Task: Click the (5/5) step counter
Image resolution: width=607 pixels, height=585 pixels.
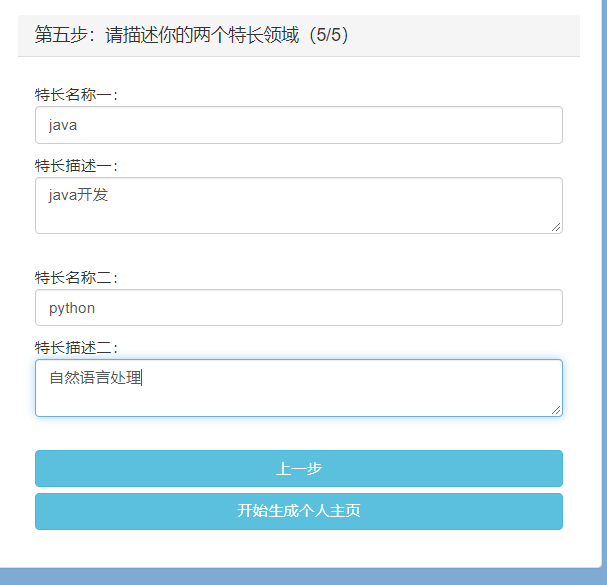Action: [x=328, y=35]
